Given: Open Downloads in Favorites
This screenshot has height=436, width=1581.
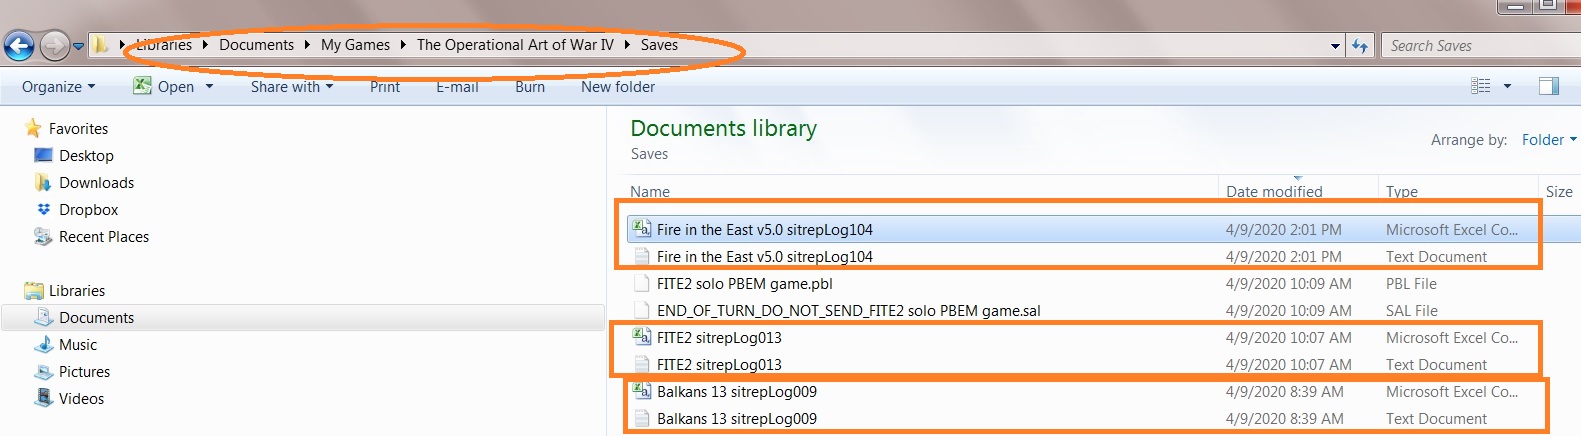Looking at the screenshot, I should [x=96, y=183].
